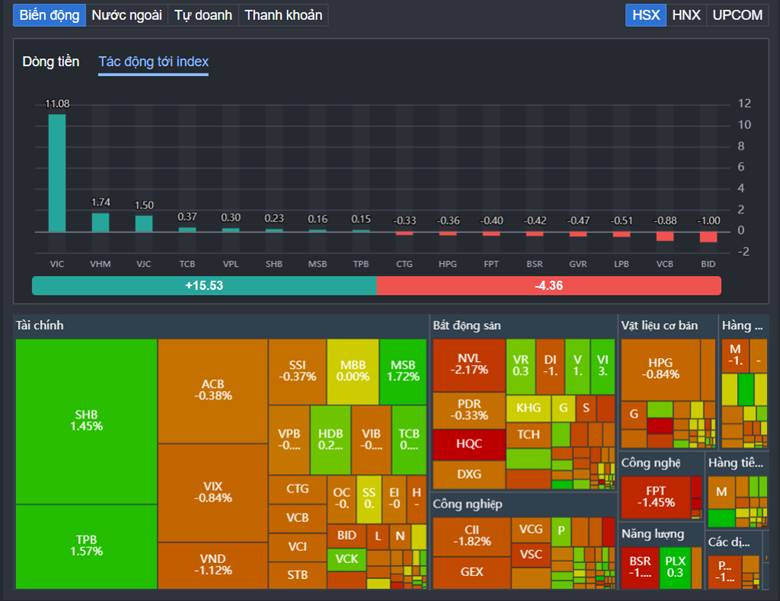Click the VPB heatmap tile
Image resolution: width=780 pixels, height=601 pixels.
(x=289, y=440)
